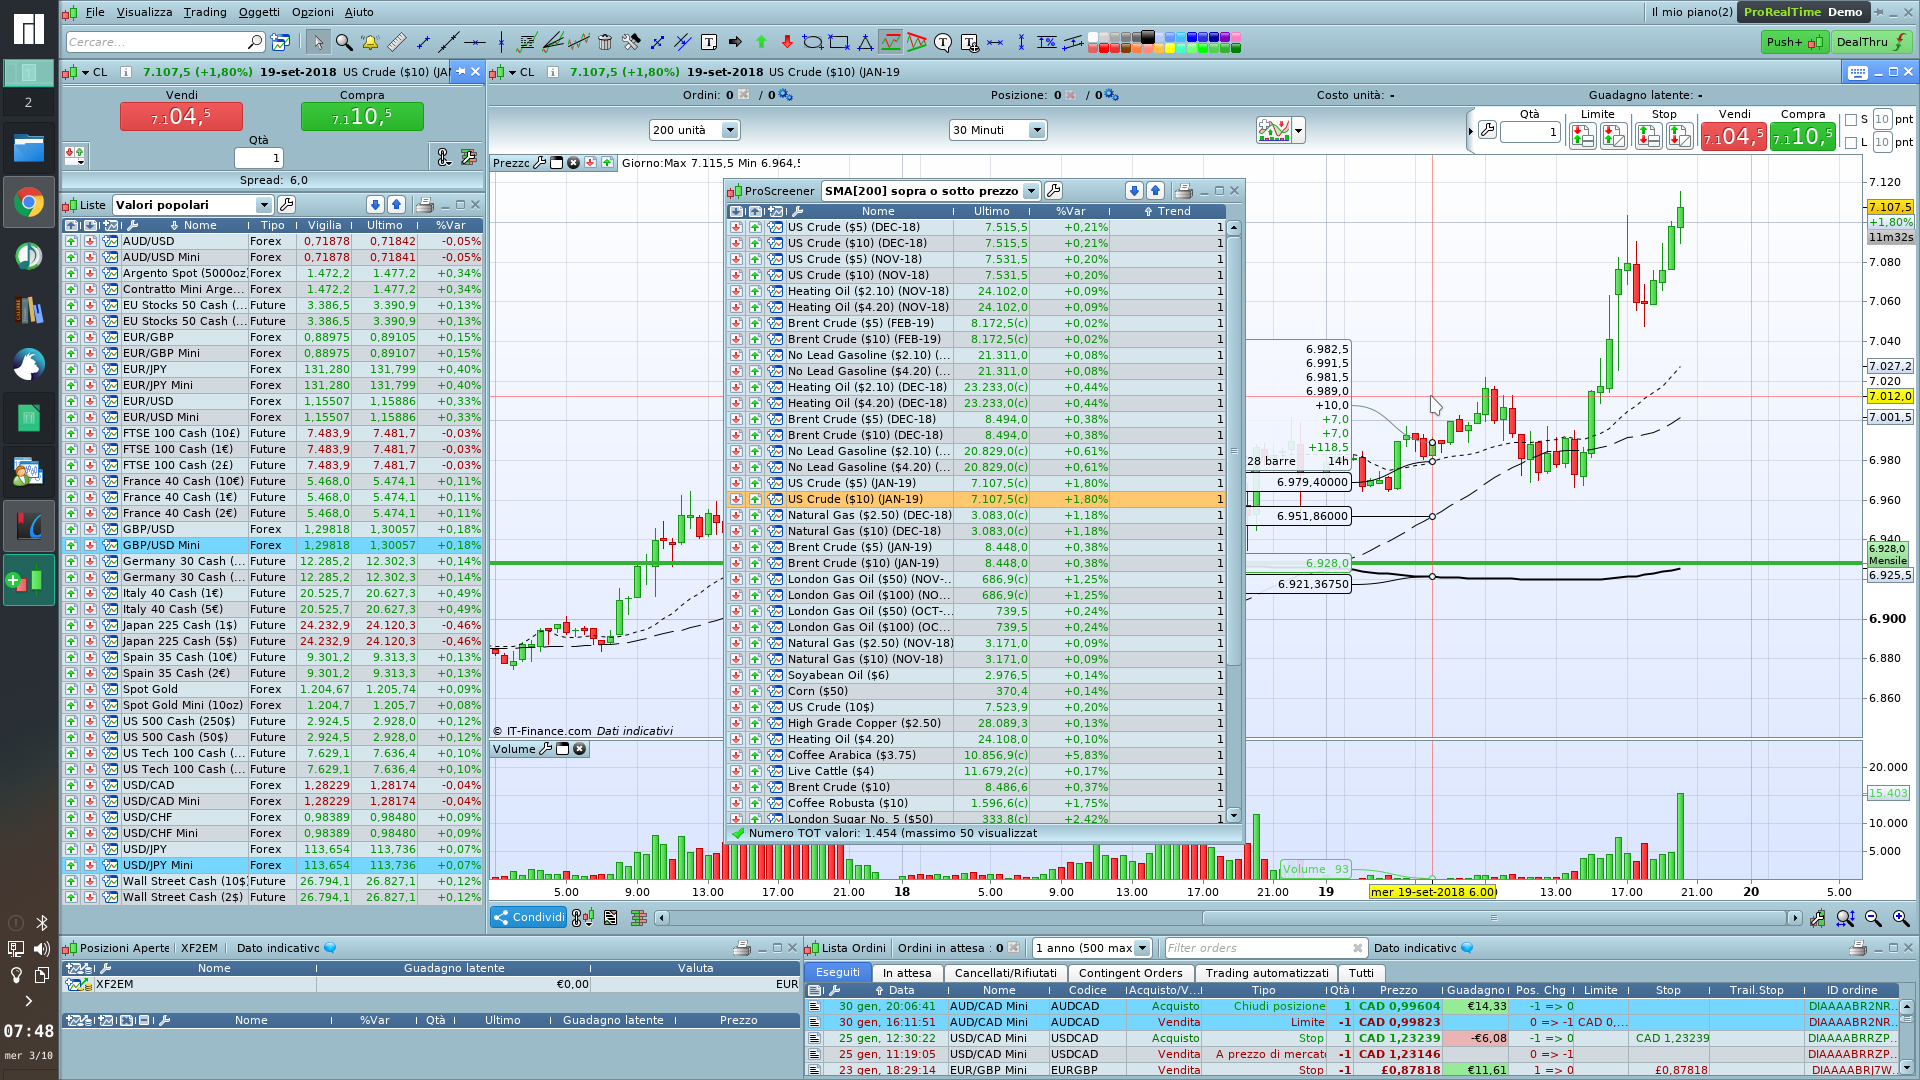Toggle the DealThru mode button
This screenshot has height=1080, width=1920.
click(x=1872, y=42)
